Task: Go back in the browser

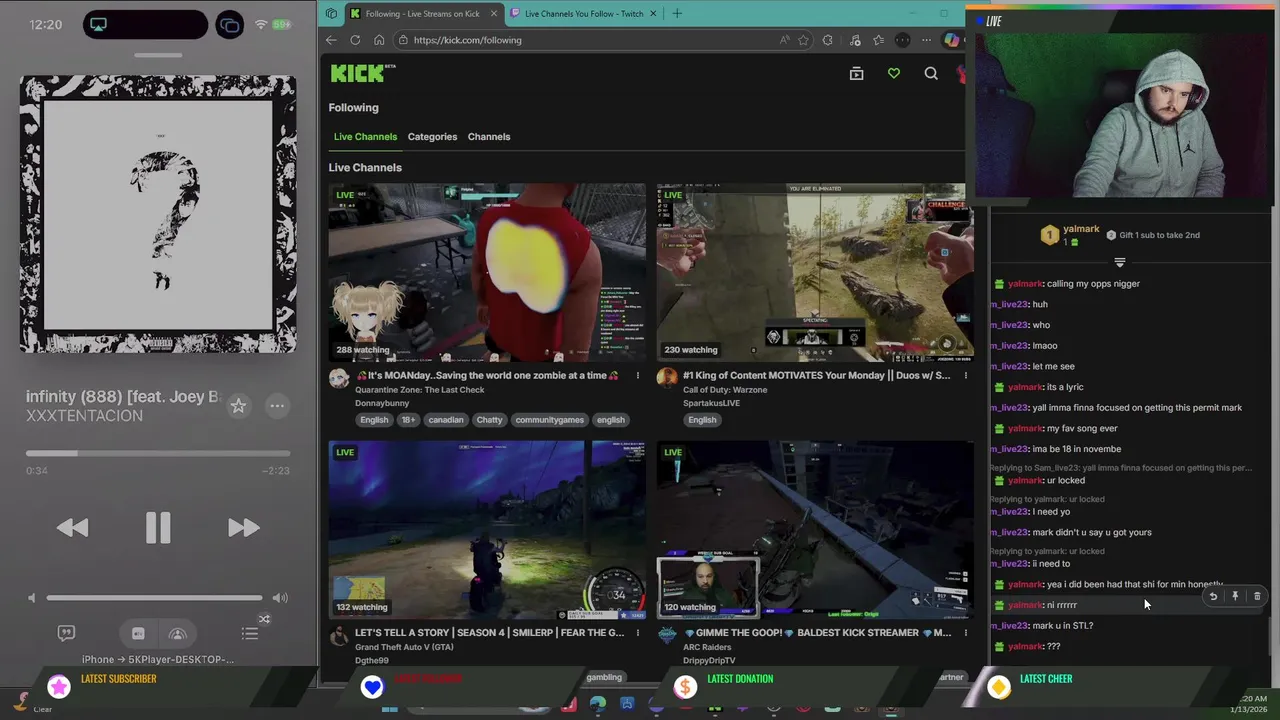Action: [x=331, y=40]
